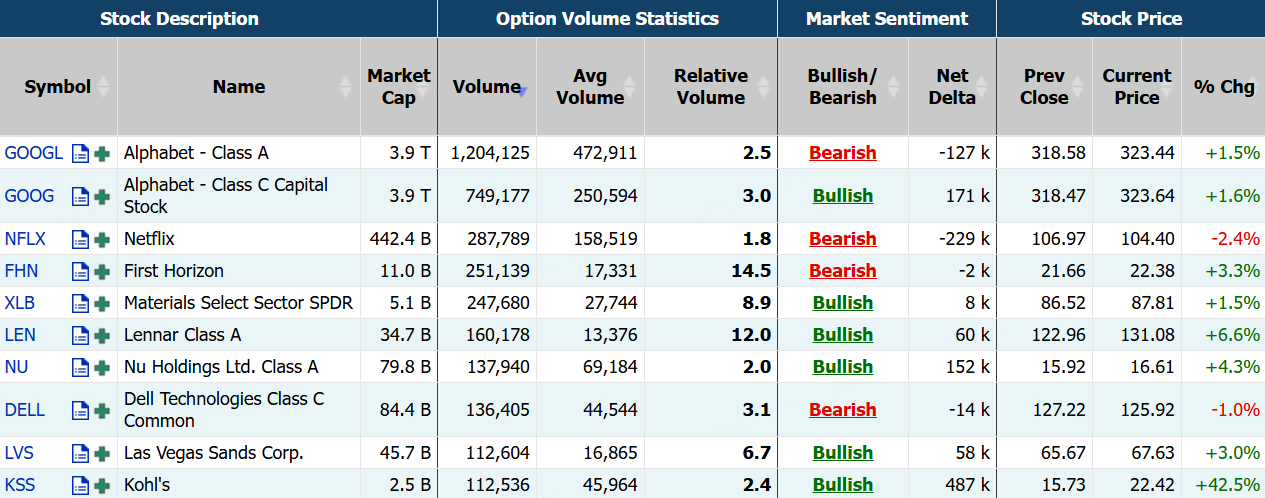Image resolution: width=1265 pixels, height=498 pixels.
Task: Click the green plus icon for GOOG
Action: tap(102, 197)
